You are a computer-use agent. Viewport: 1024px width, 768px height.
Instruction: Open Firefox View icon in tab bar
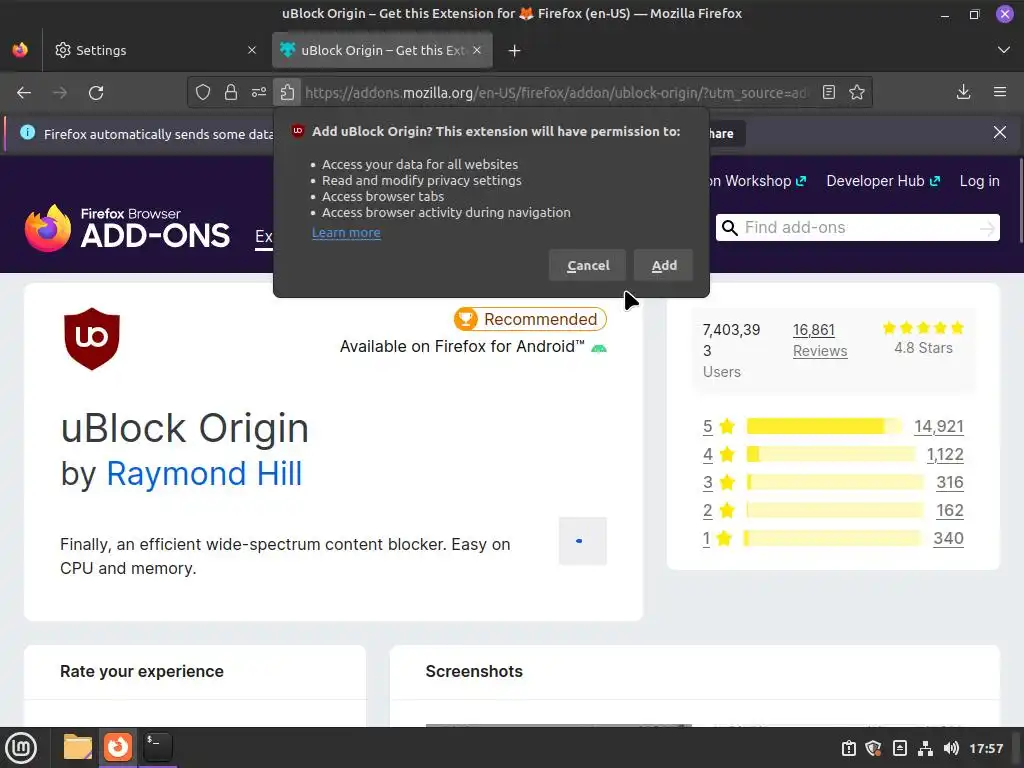20,50
